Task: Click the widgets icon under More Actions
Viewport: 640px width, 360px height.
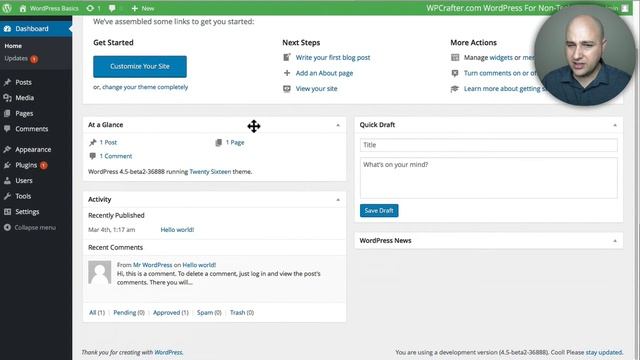Action: (455, 58)
